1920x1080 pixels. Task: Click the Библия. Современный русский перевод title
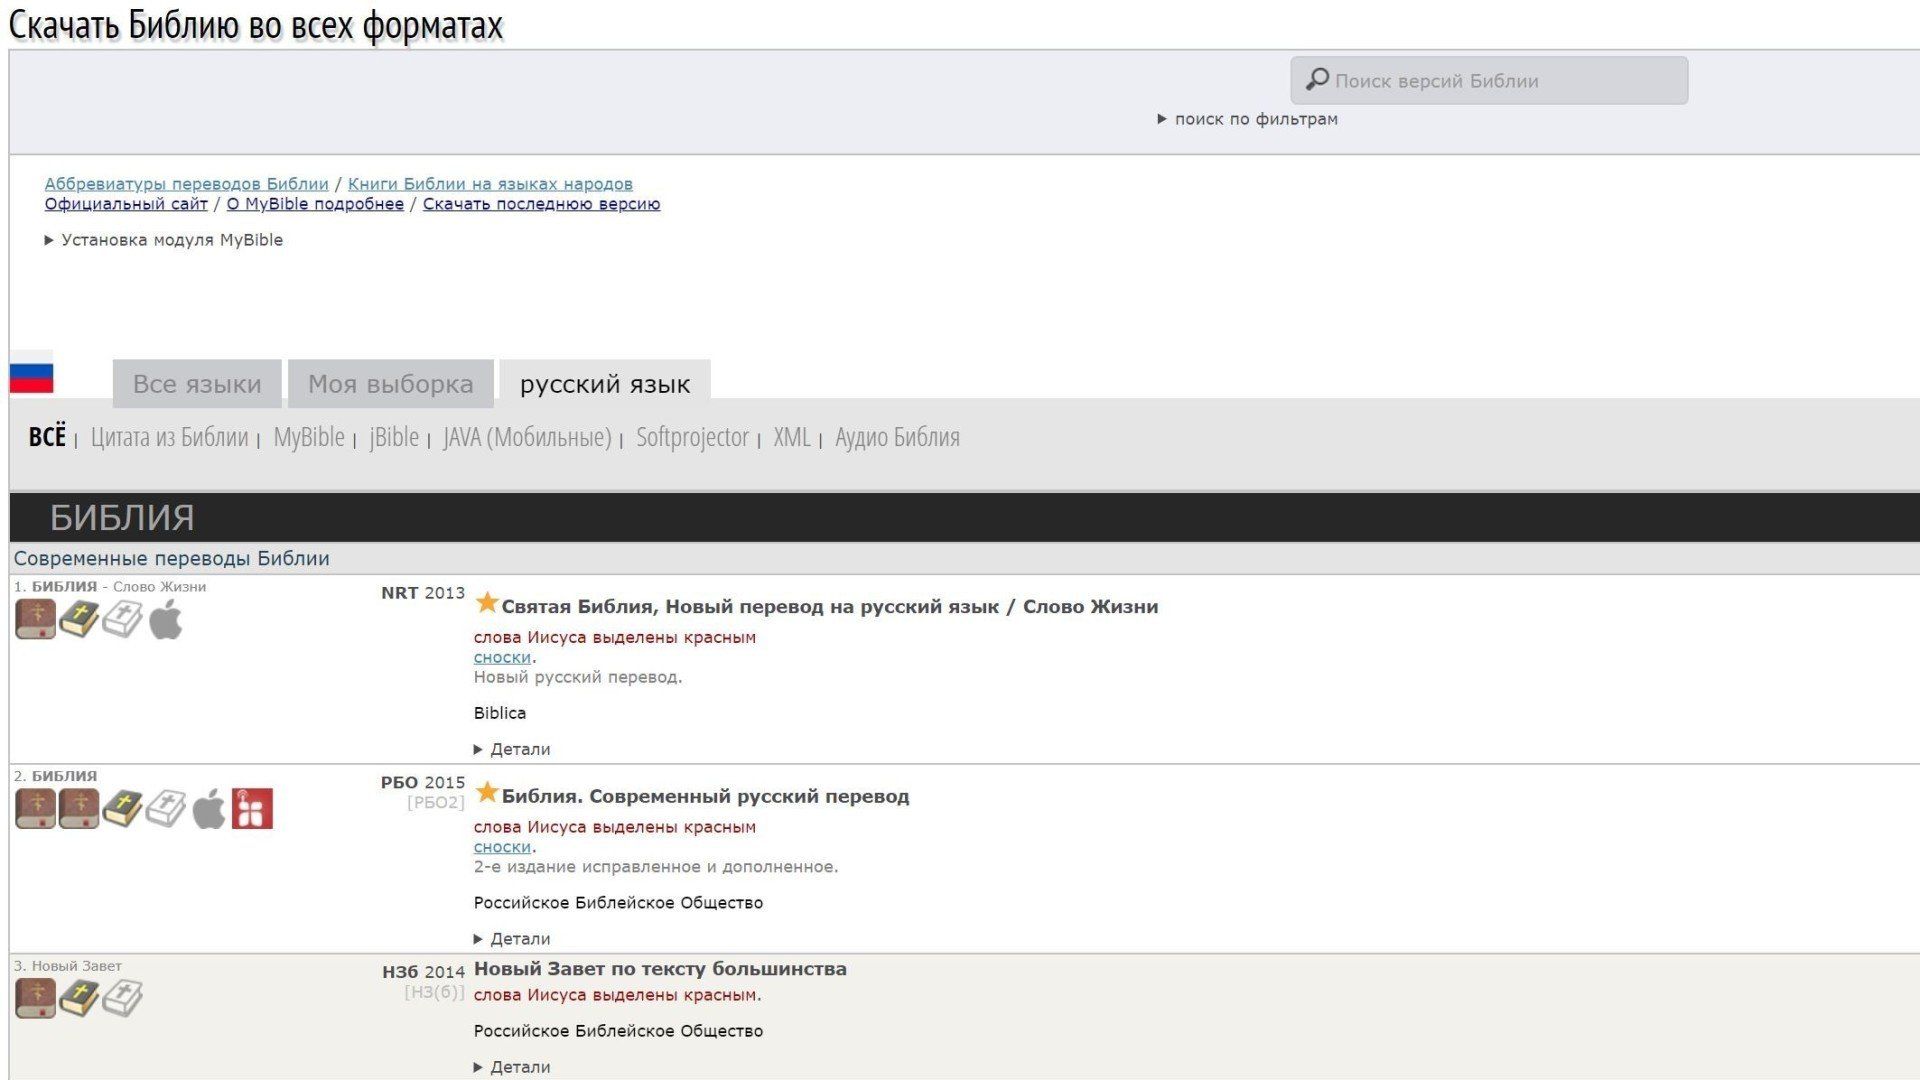(x=705, y=797)
